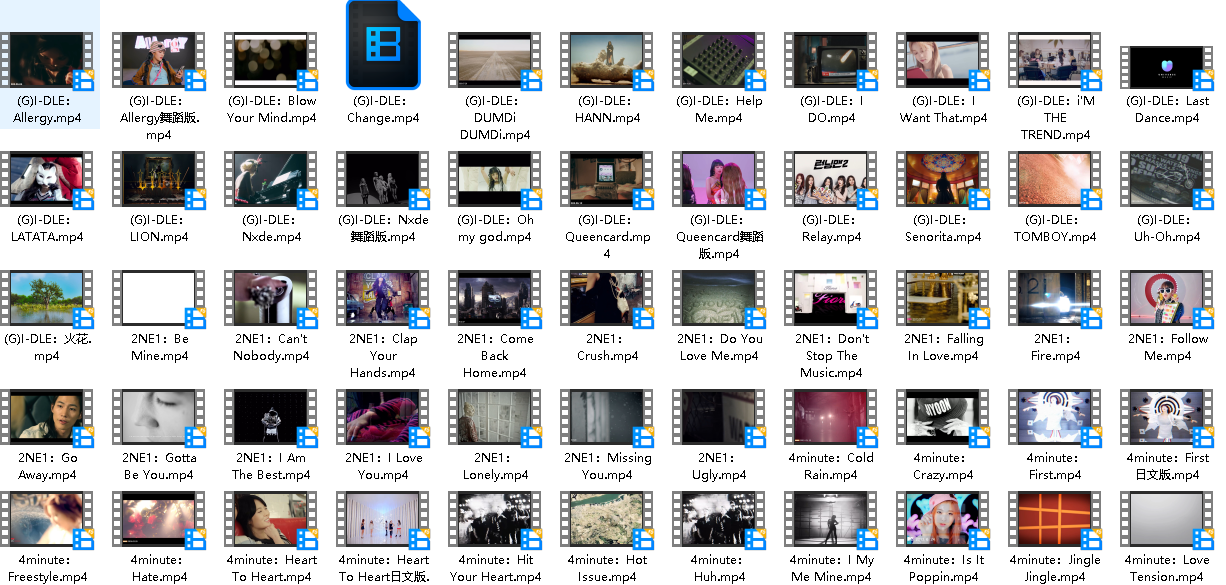The width and height of the screenshot is (1226, 585).
Task: Select the 4minute: Is It Poppin.mp4 thumbnail
Action: pos(943,519)
